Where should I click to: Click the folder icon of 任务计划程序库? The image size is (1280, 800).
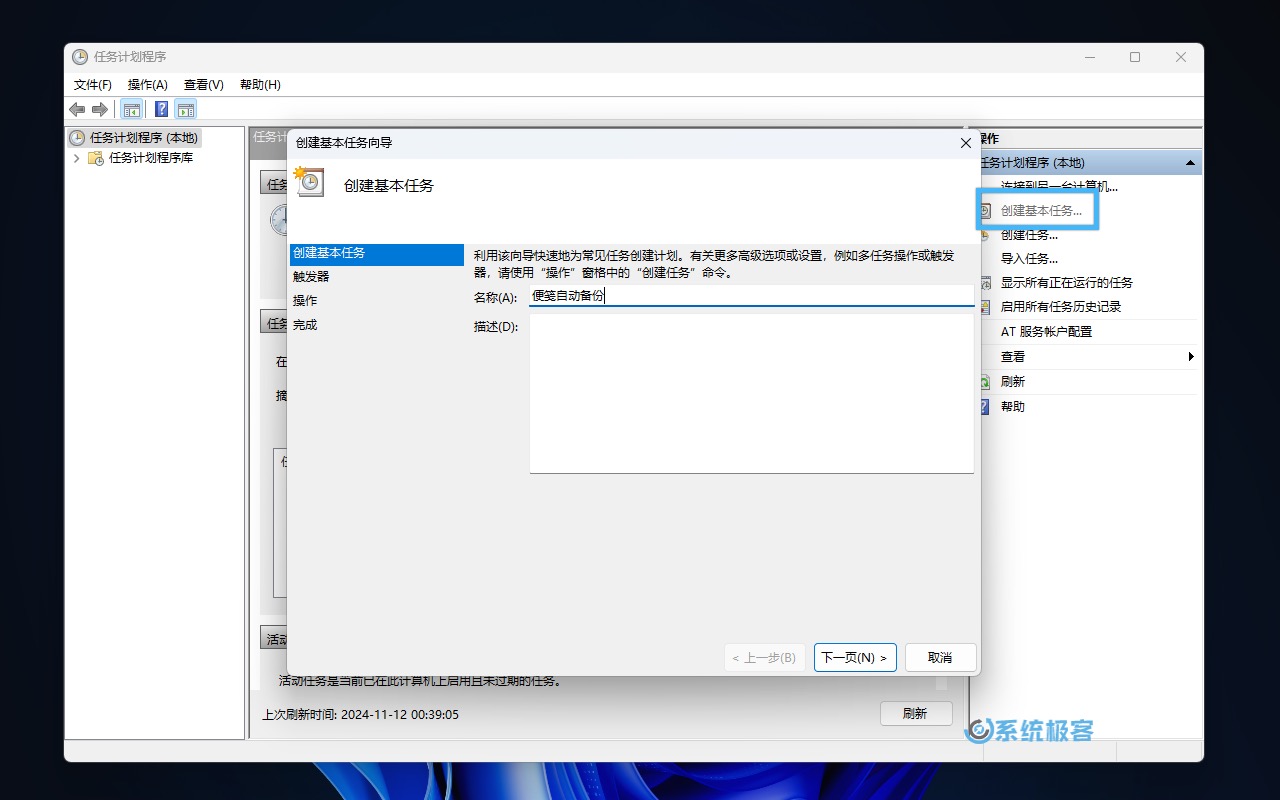[x=96, y=158]
